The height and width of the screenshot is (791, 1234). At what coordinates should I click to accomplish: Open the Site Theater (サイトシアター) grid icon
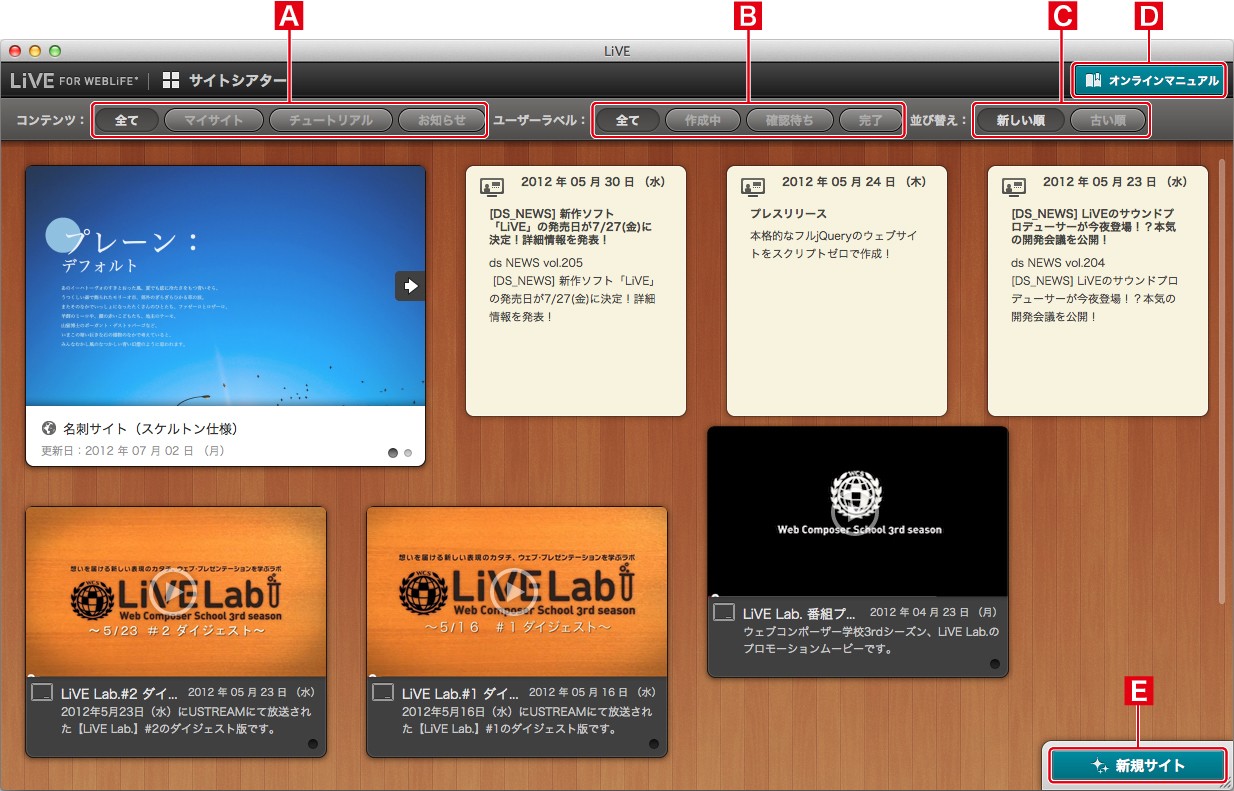pyautogui.click(x=171, y=81)
